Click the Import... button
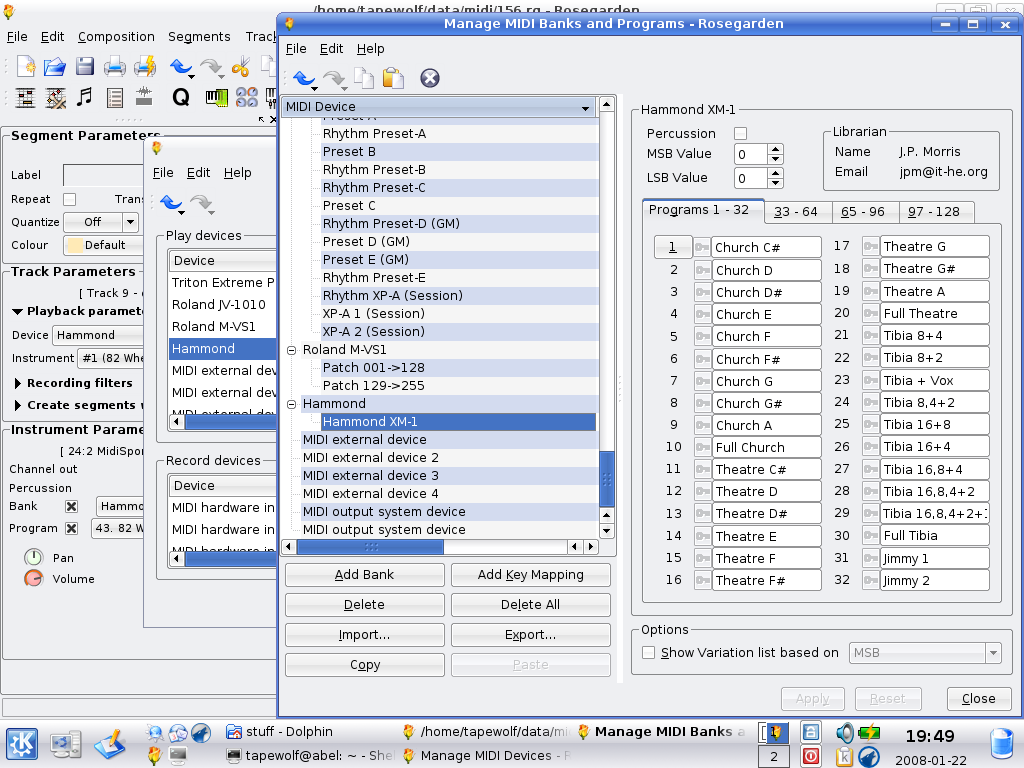Image resolution: width=1024 pixels, height=768 pixels. [364, 635]
